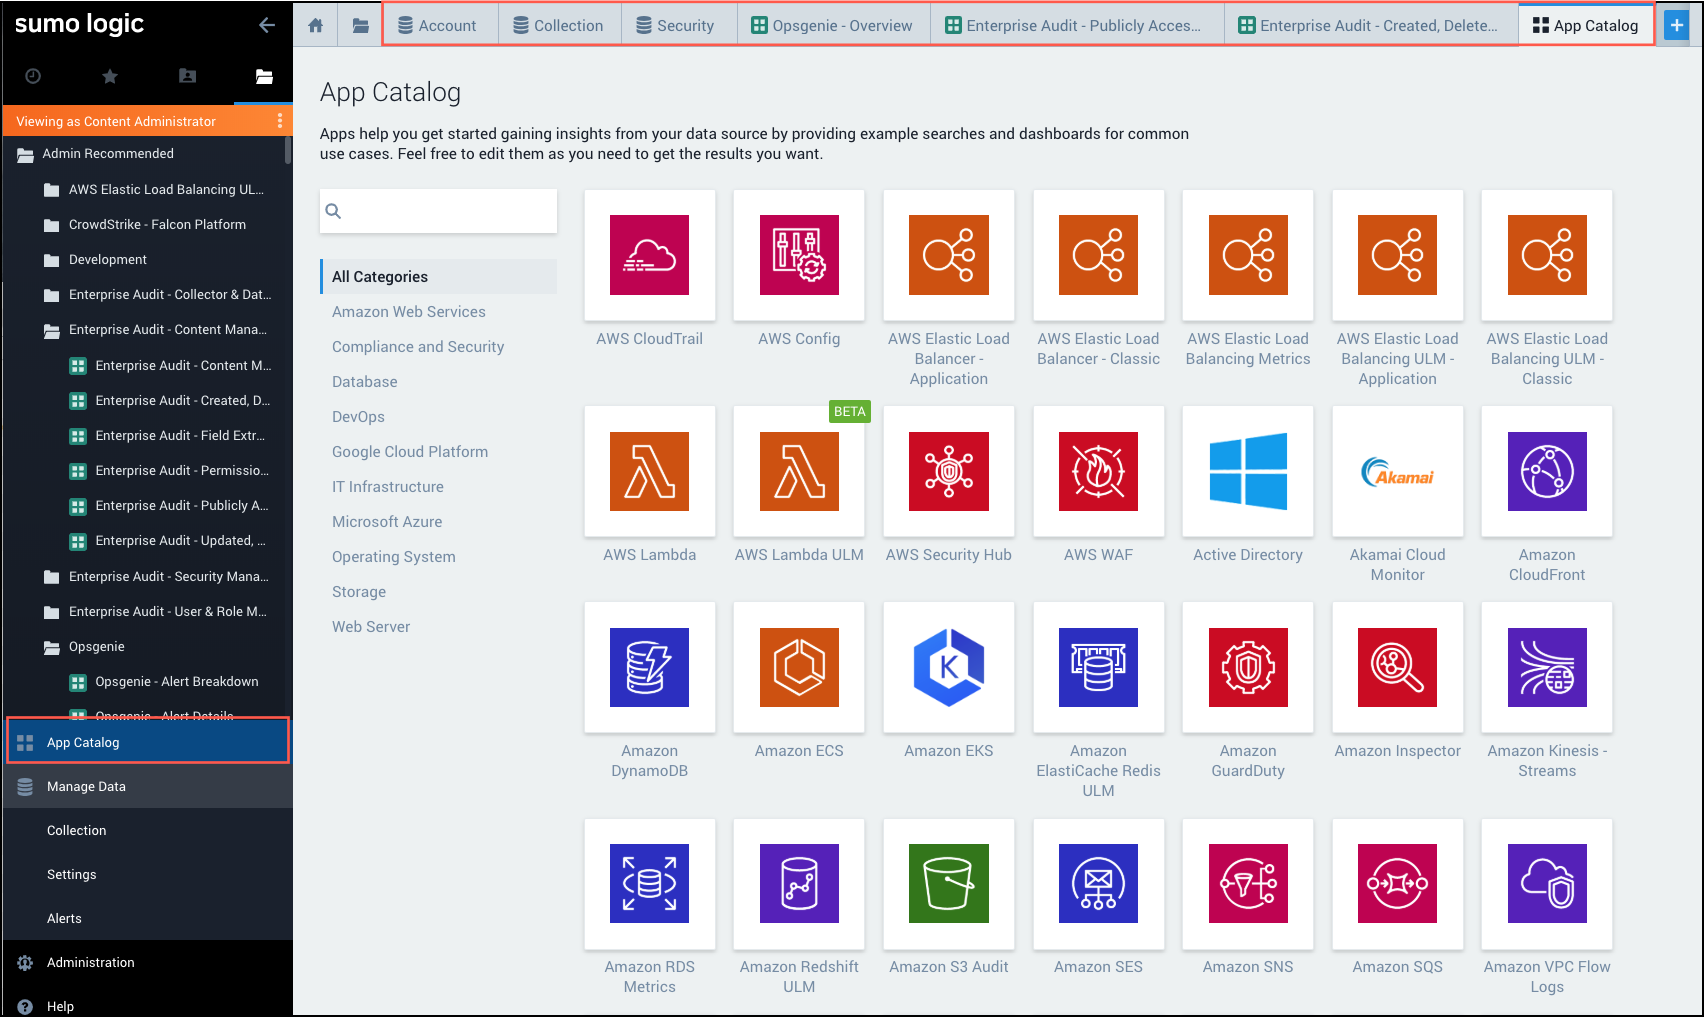The width and height of the screenshot is (1704, 1017).
Task: Open the Amazon EKS app tile
Action: pos(948,667)
